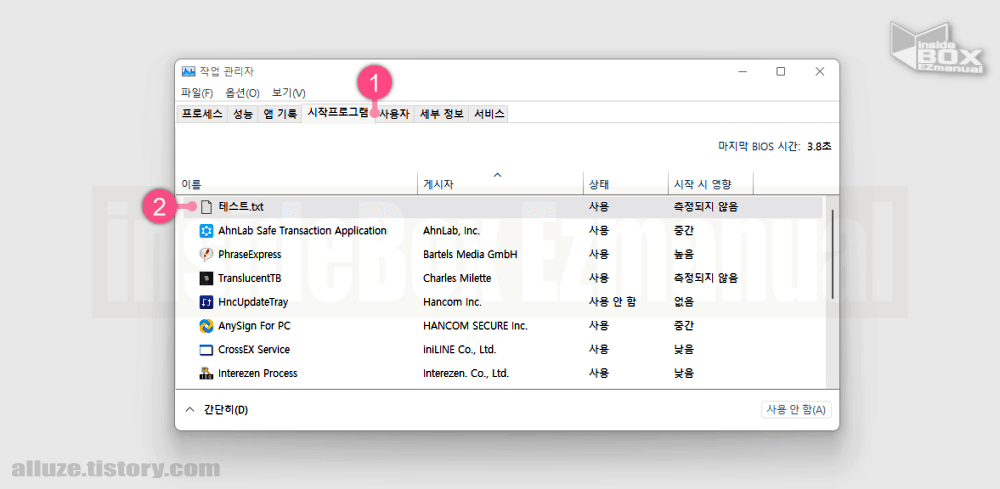
Task: Select the 시작프로그램 tab
Action: (x=338, y=113)
